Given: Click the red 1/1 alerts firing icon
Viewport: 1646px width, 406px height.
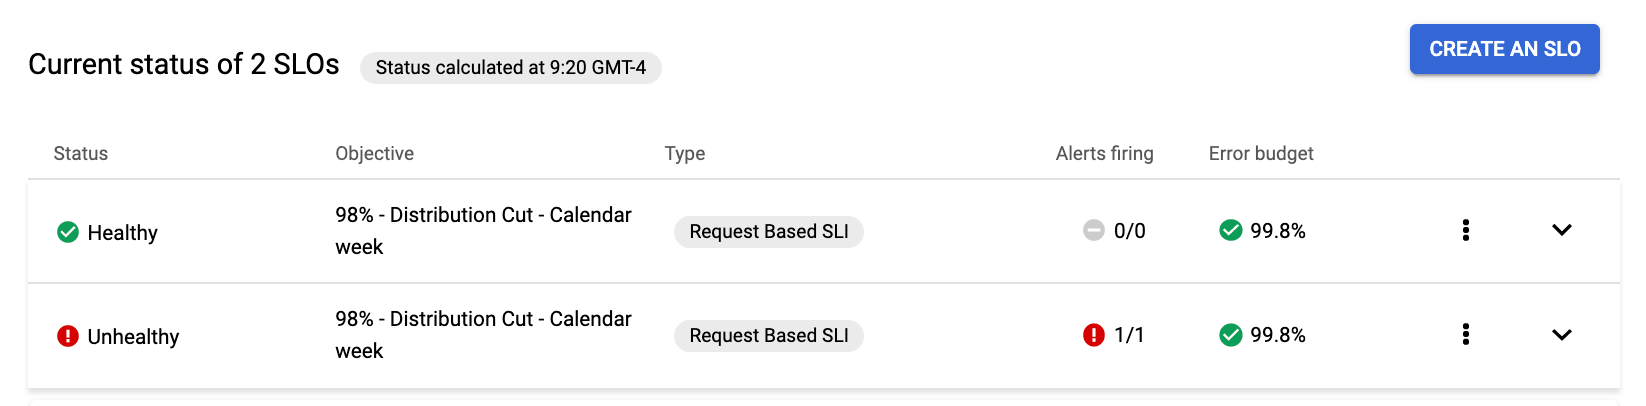Looking at the screenshot, I should (x=1094, y=335).
